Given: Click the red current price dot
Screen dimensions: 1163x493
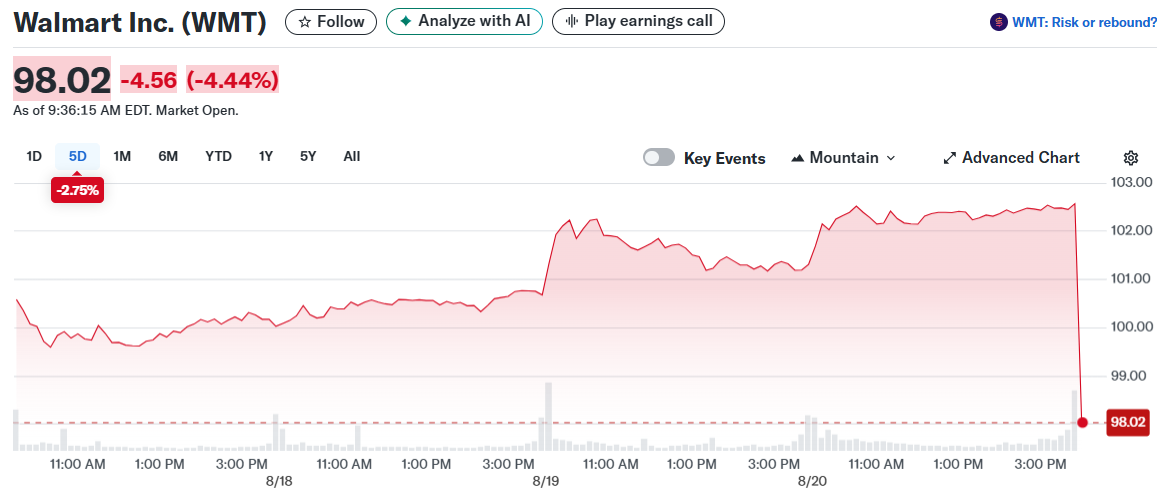Looking at the screenshot, I should click(1082, 423).
